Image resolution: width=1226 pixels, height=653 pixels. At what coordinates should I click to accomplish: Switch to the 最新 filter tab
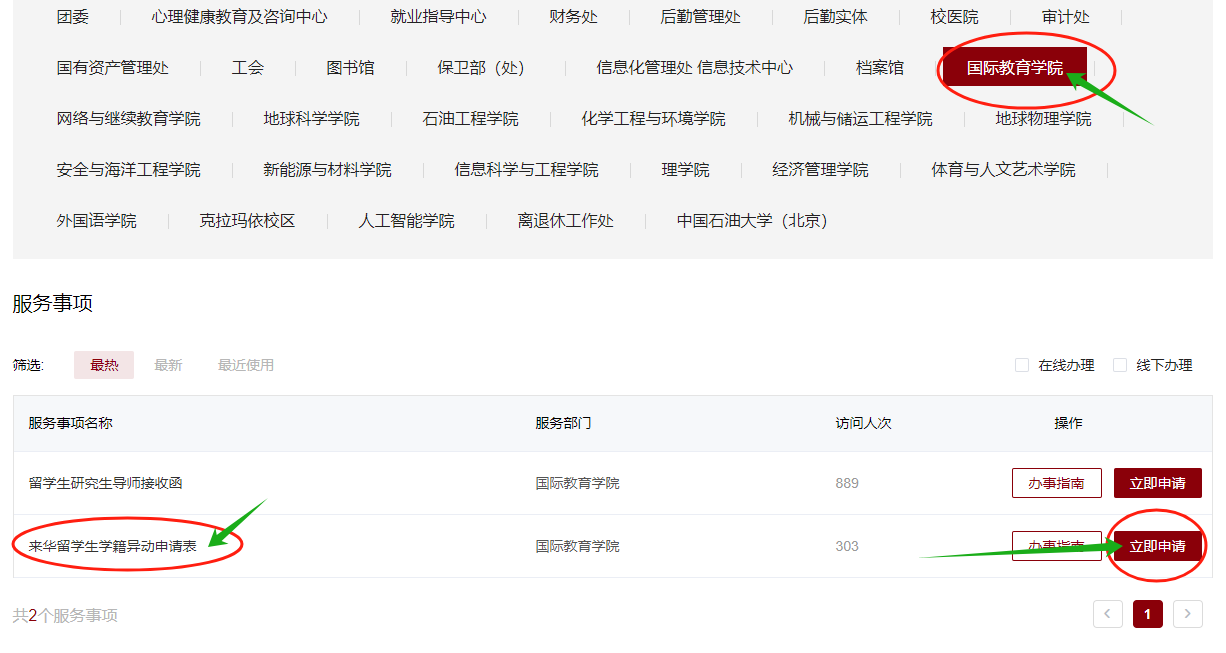tap(168, 365)
